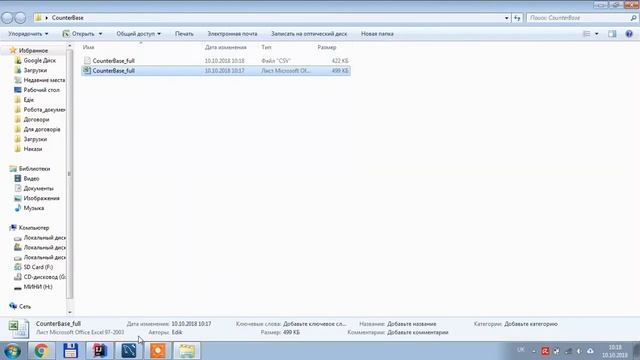This screenshot has height=360, width=640.
Task: Open the network tray icon
Action: tap(569, 351)
